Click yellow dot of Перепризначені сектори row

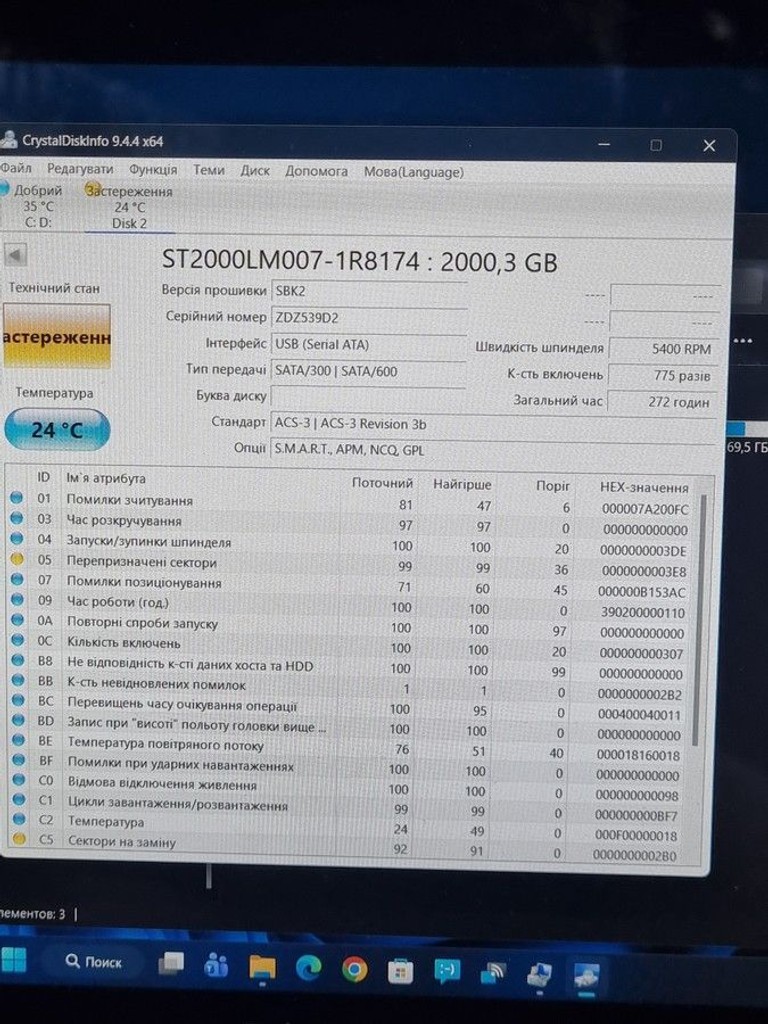[x=17, y=559]
